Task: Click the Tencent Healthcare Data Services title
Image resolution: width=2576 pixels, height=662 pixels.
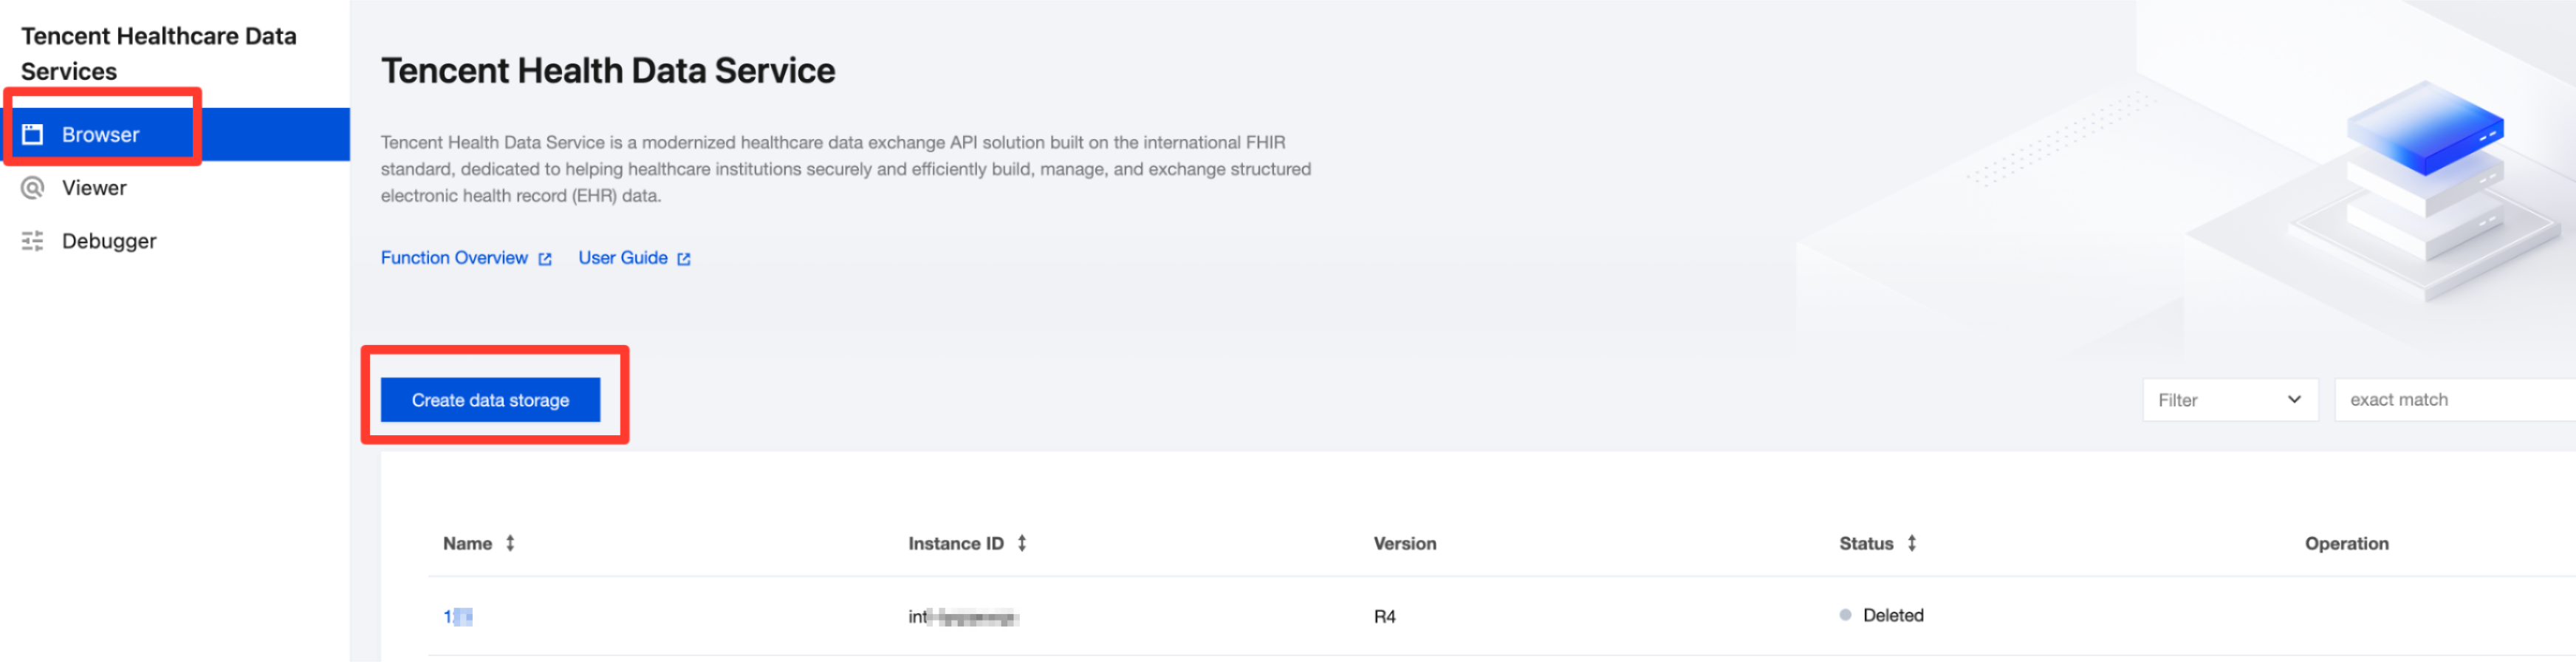Action: point(159,54)
